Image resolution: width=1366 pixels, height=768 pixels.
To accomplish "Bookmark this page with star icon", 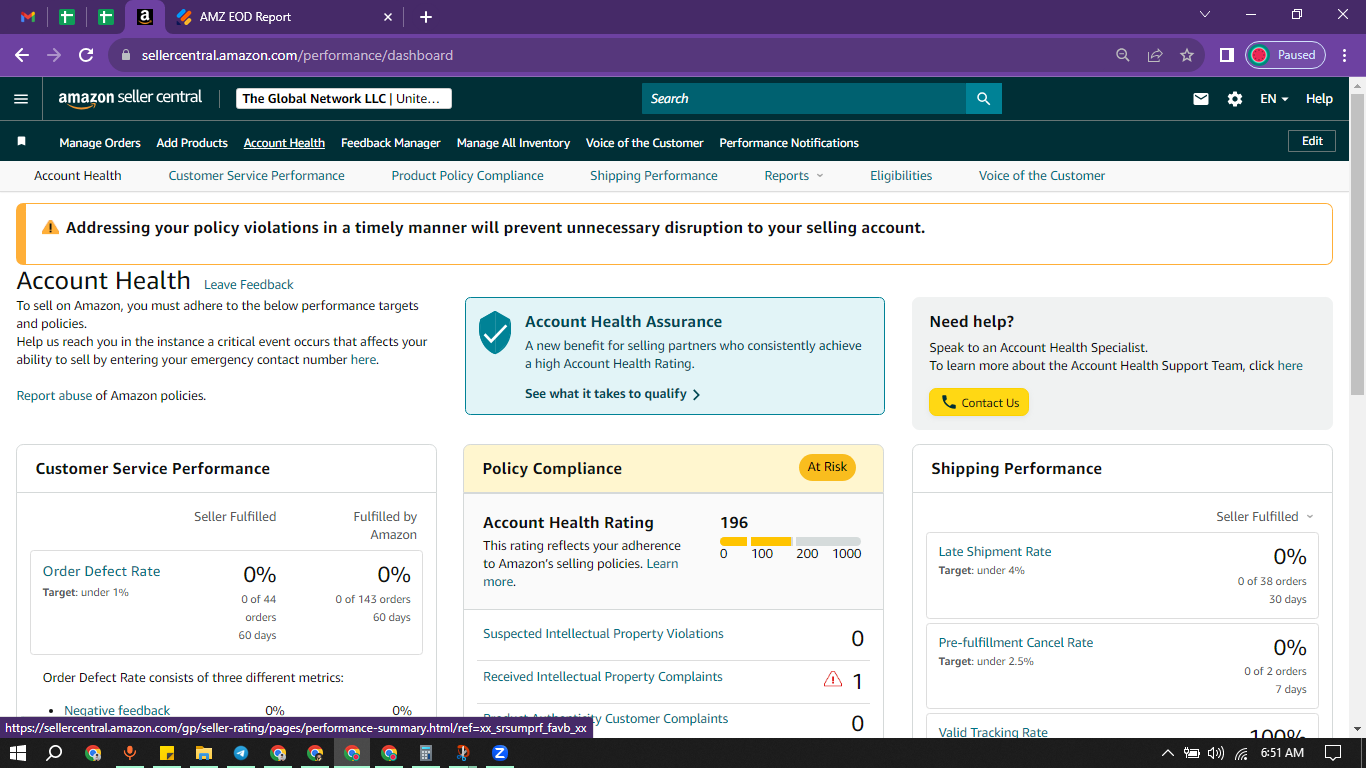I will [x=1187, y=55].
